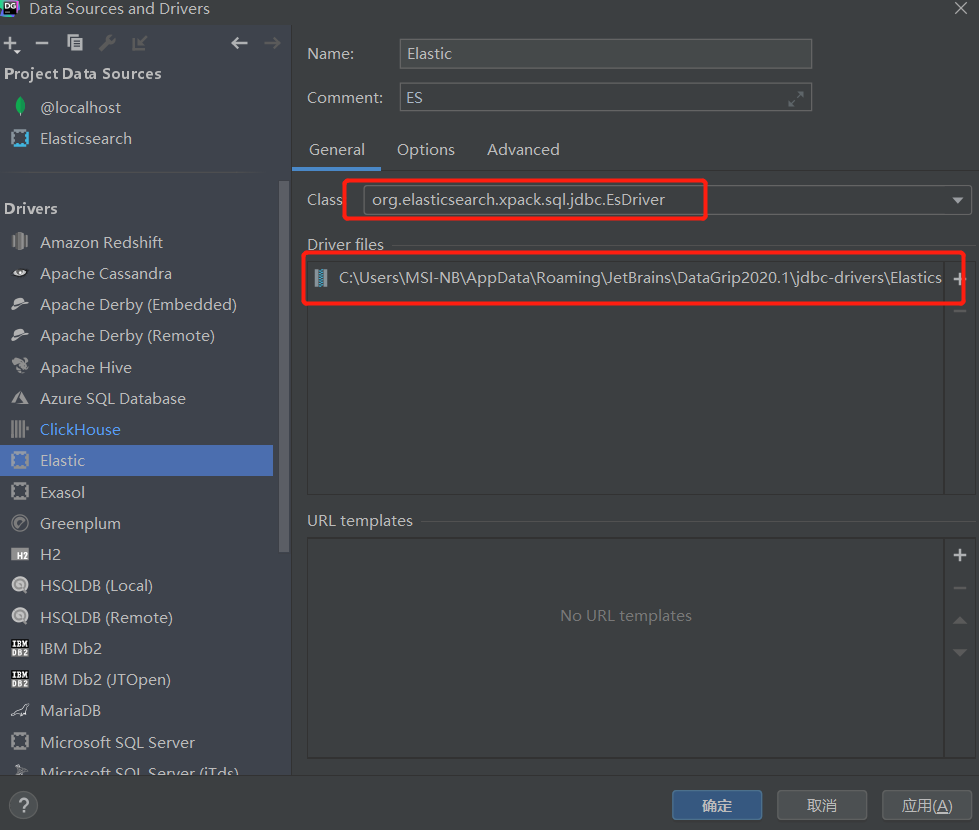Remove the selected data source using minus icon

[x=41, y=43]
